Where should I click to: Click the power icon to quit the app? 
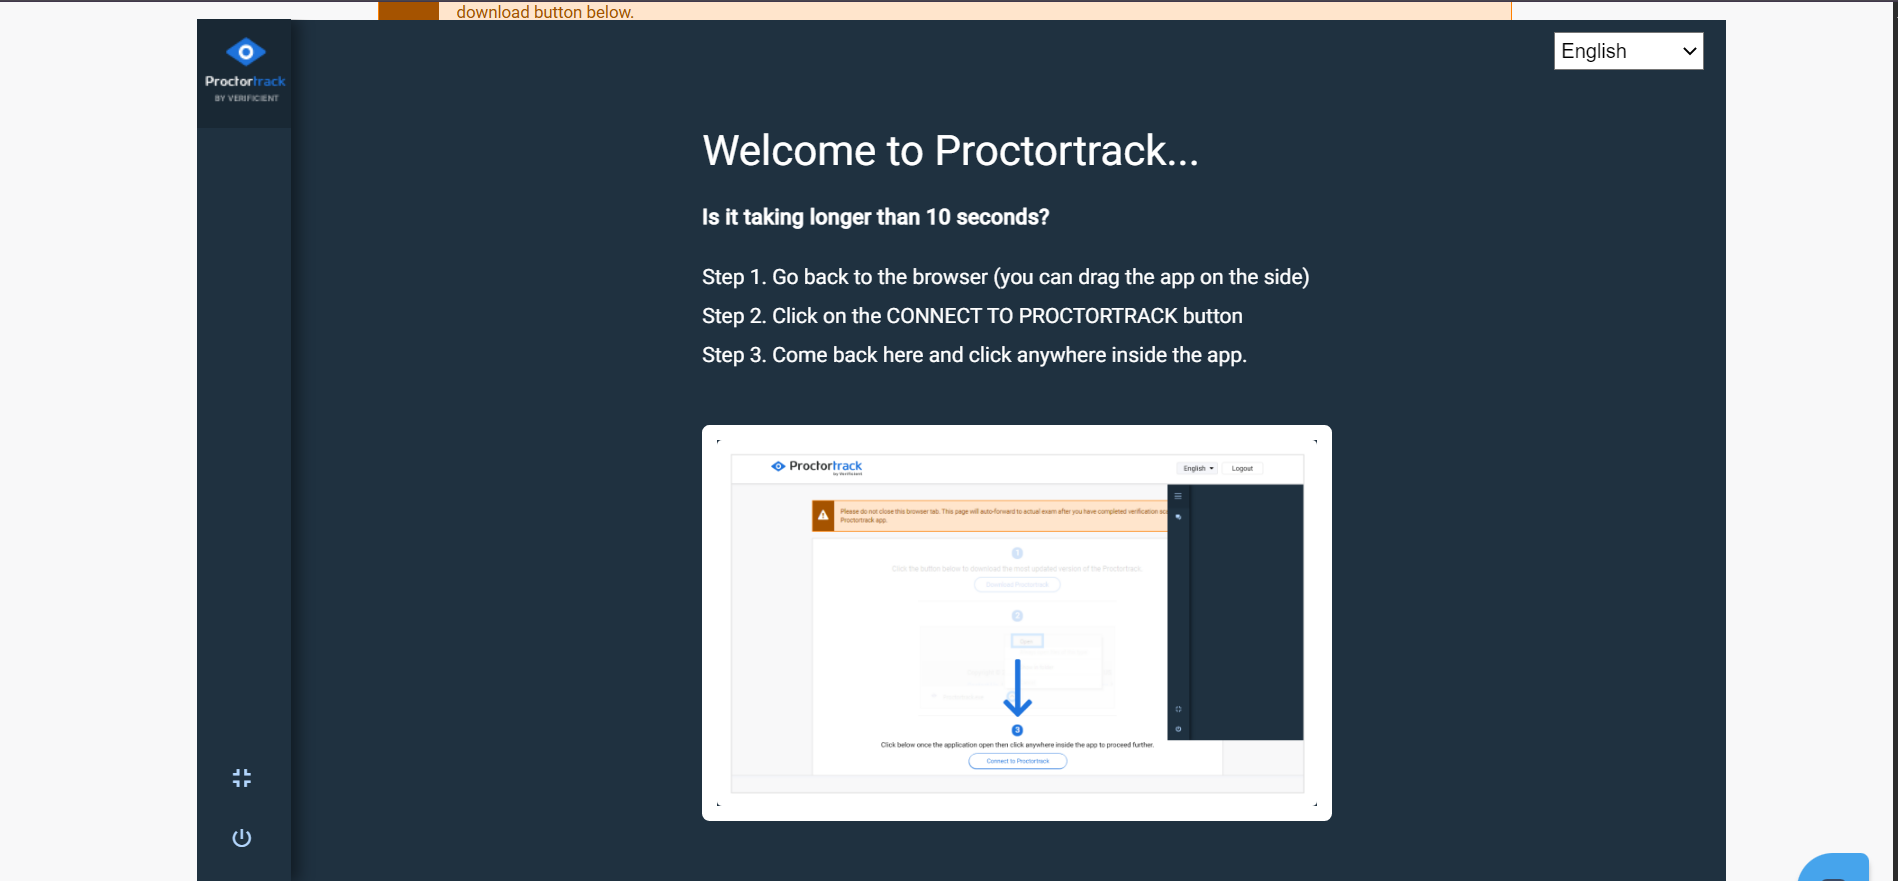point(242,838)
